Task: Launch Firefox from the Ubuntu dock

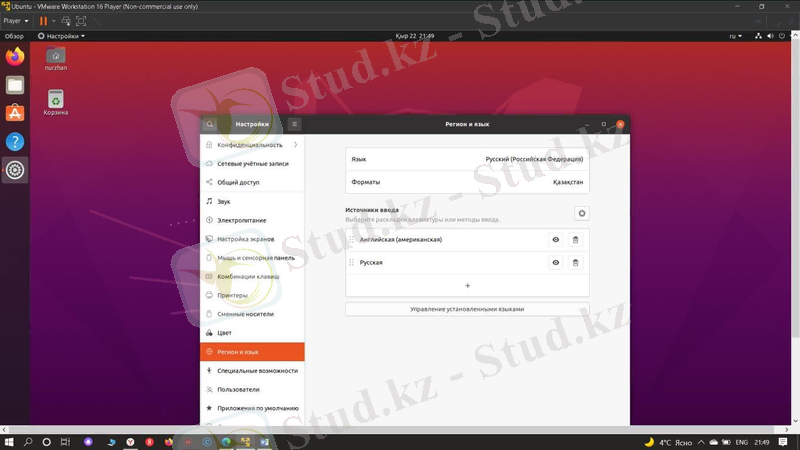Action: (x=15, y=57)
